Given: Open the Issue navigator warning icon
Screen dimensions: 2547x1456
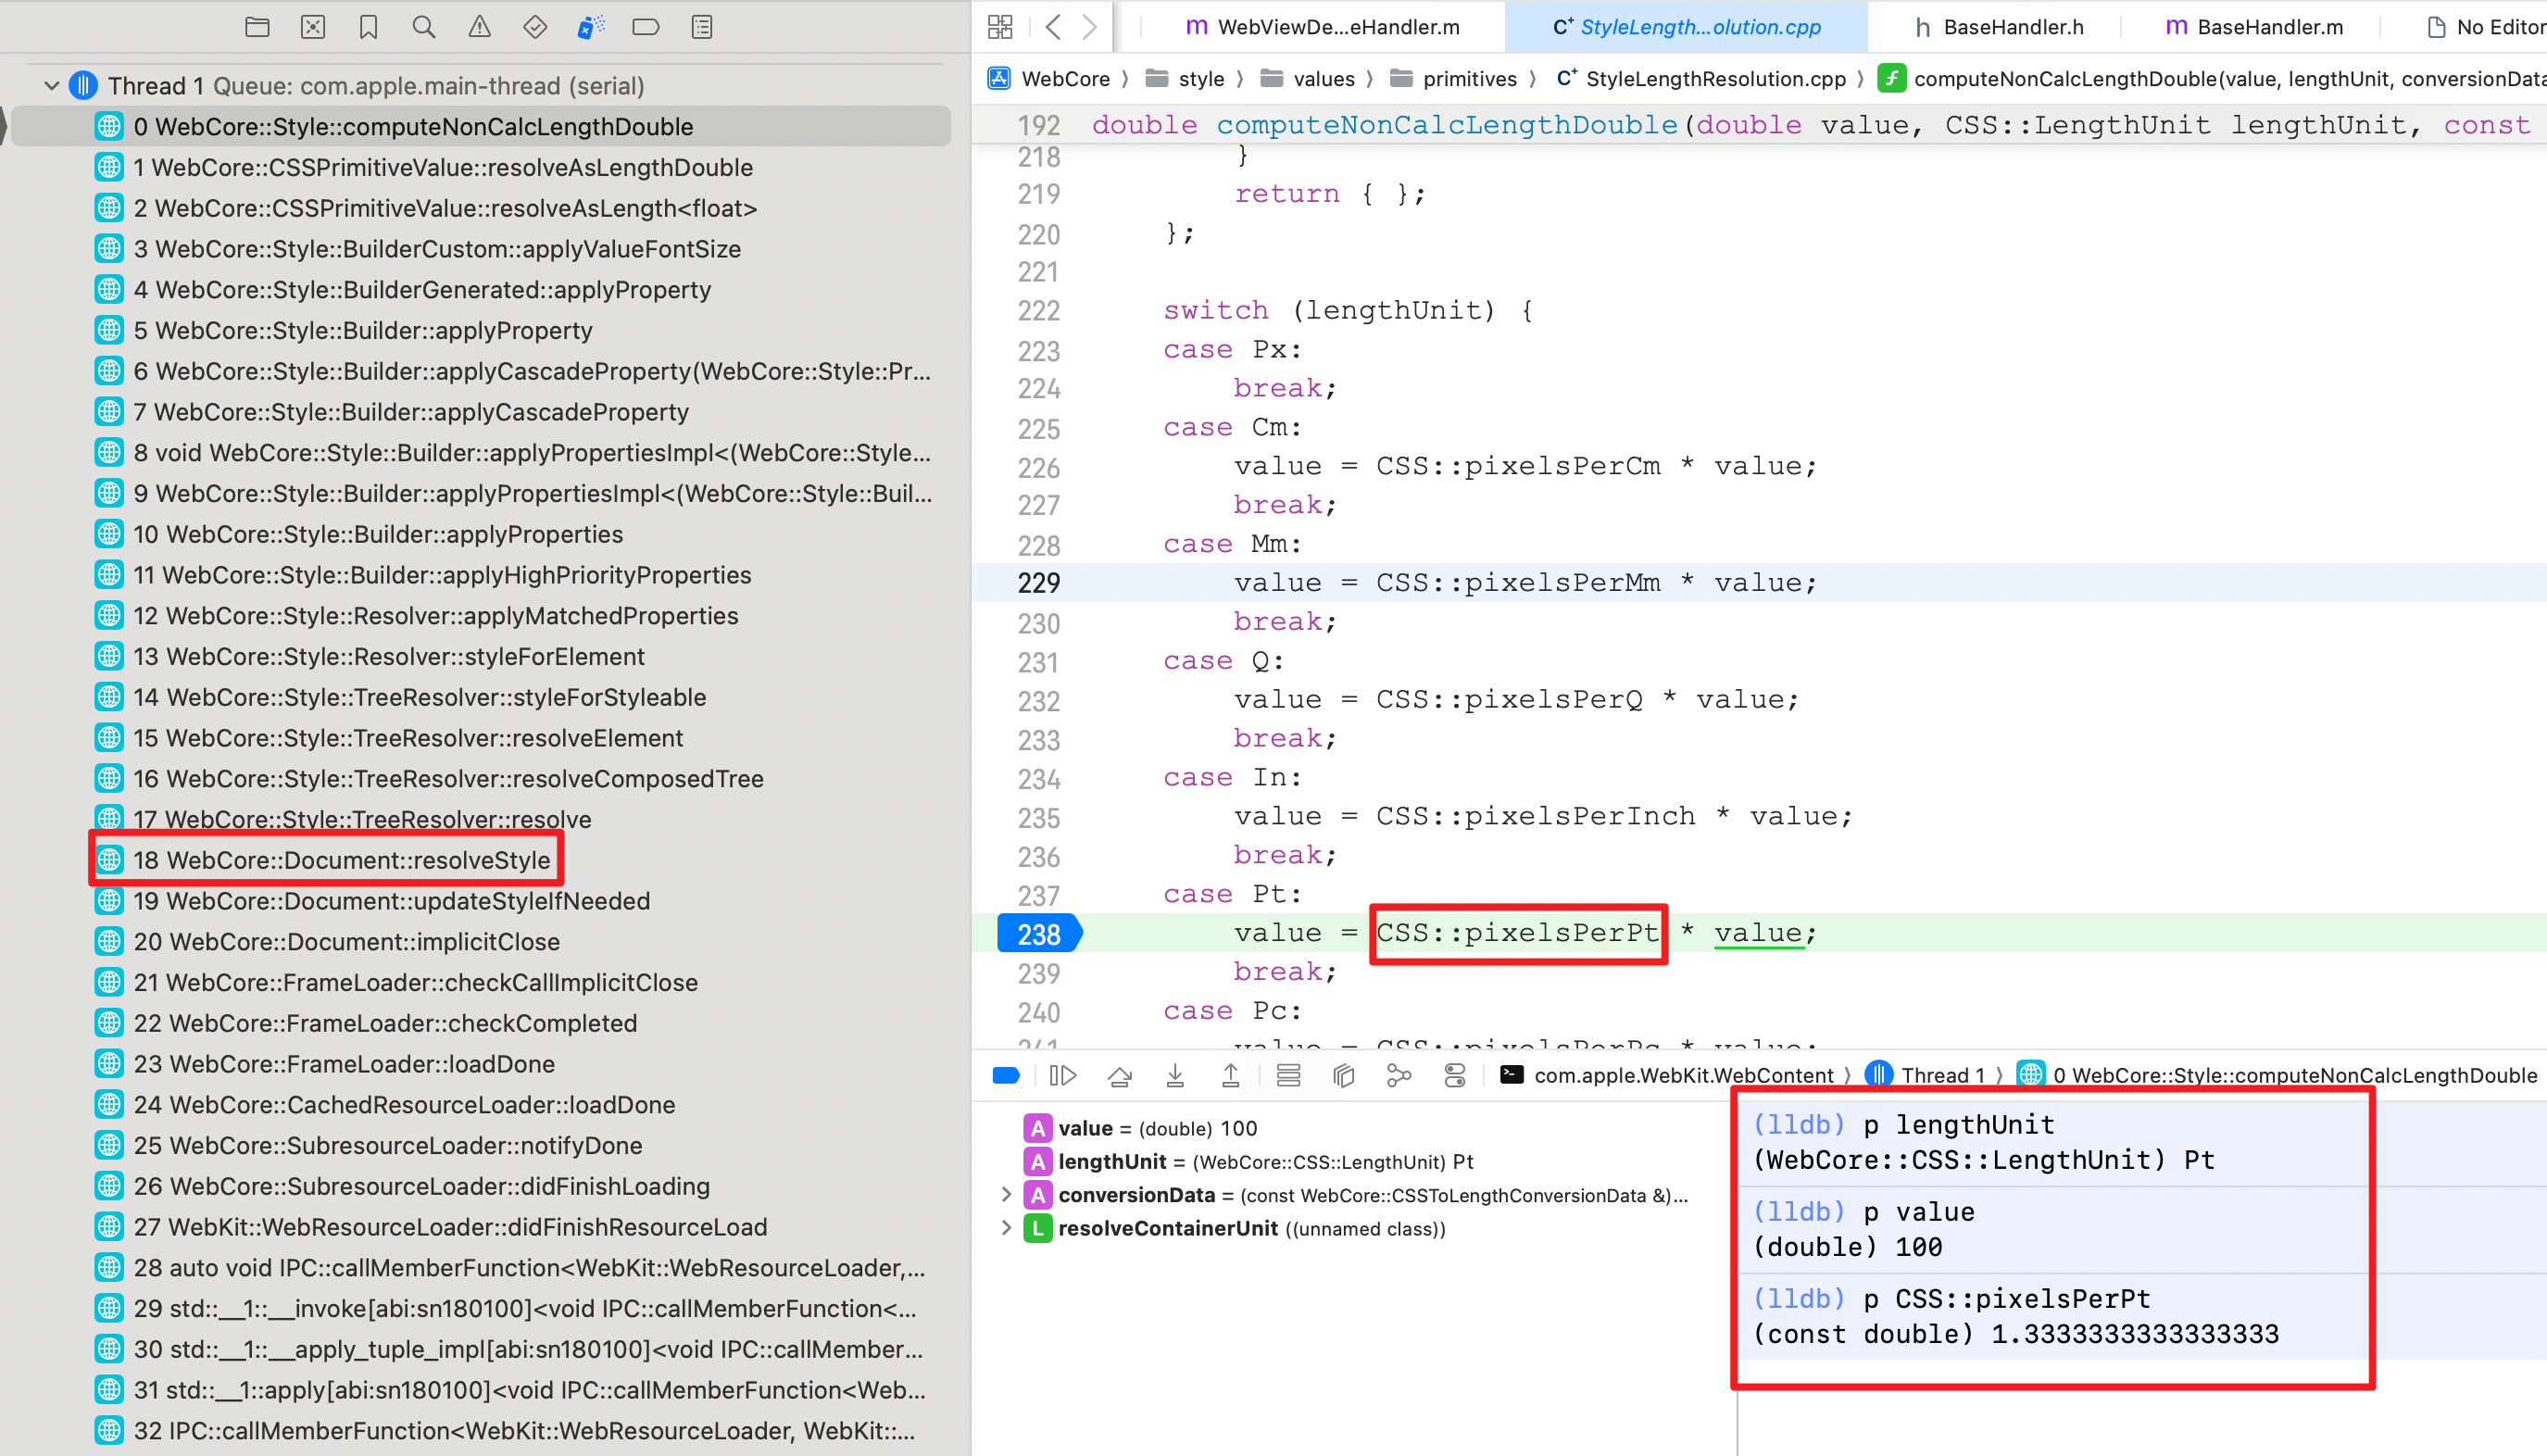Looking at the screenshot, I should coord(479,27).
